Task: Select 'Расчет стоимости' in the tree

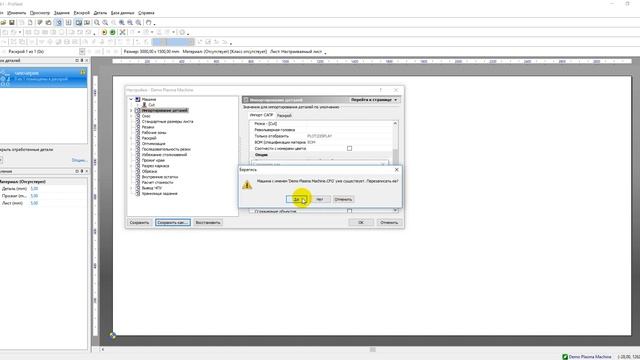Action: point(157,182)
